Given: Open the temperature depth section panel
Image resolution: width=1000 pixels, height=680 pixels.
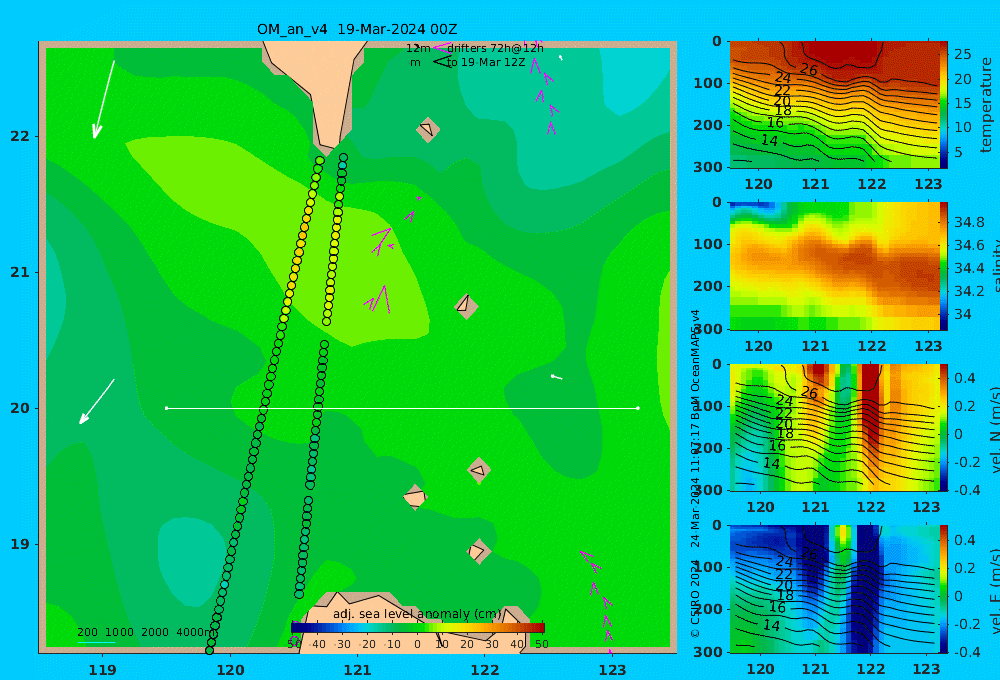Looking at the screenshot, I should click(x=834, y=105).
